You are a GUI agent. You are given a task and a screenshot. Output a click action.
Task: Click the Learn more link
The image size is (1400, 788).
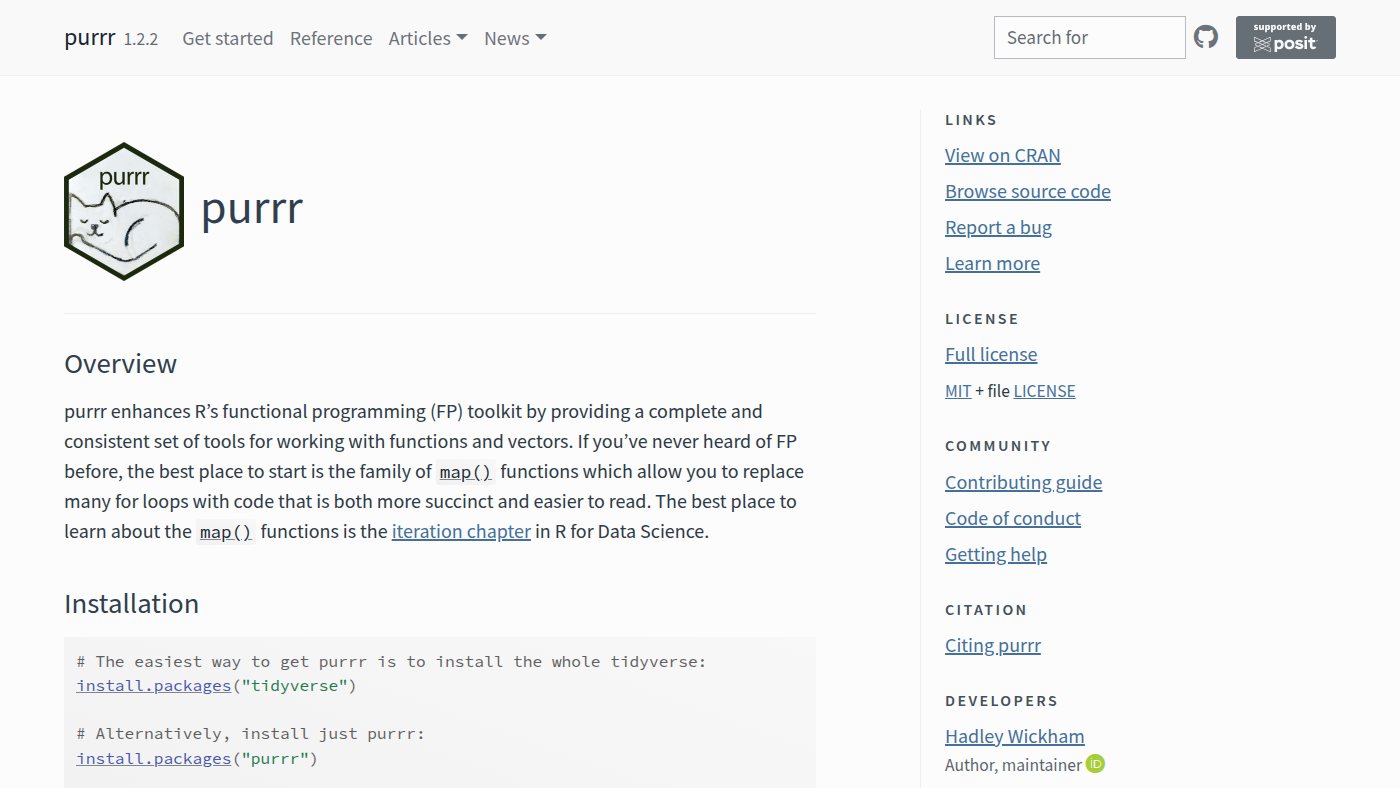click(992, 263)
